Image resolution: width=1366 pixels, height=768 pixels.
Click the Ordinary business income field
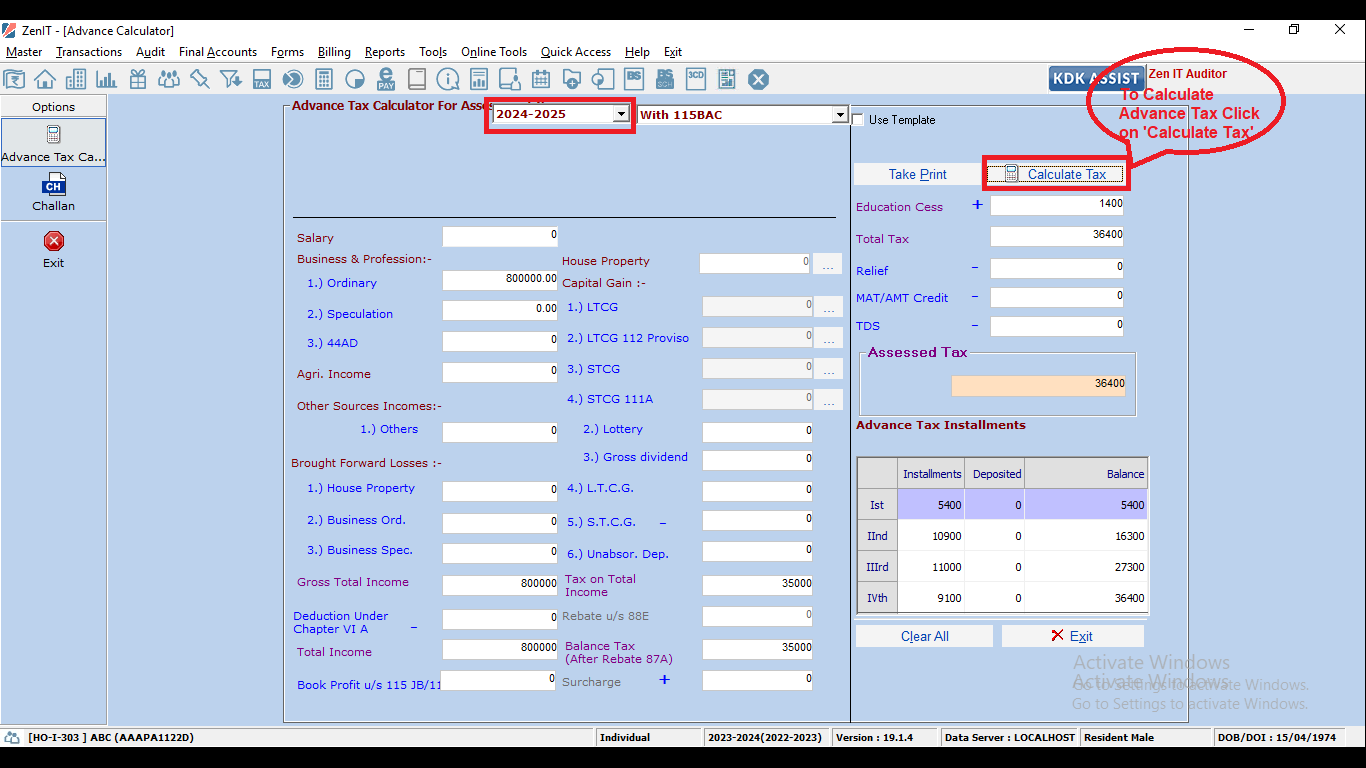tap(500, 280)
